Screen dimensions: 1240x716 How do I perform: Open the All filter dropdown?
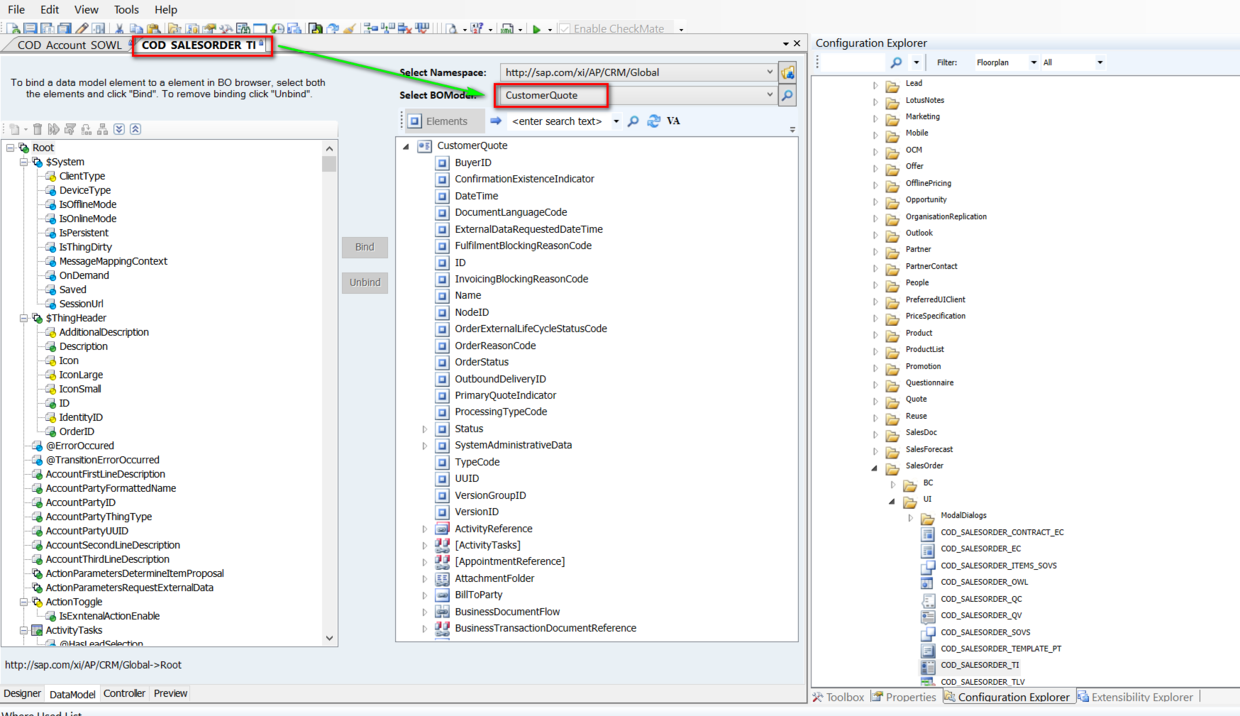tap(1100, 62)
